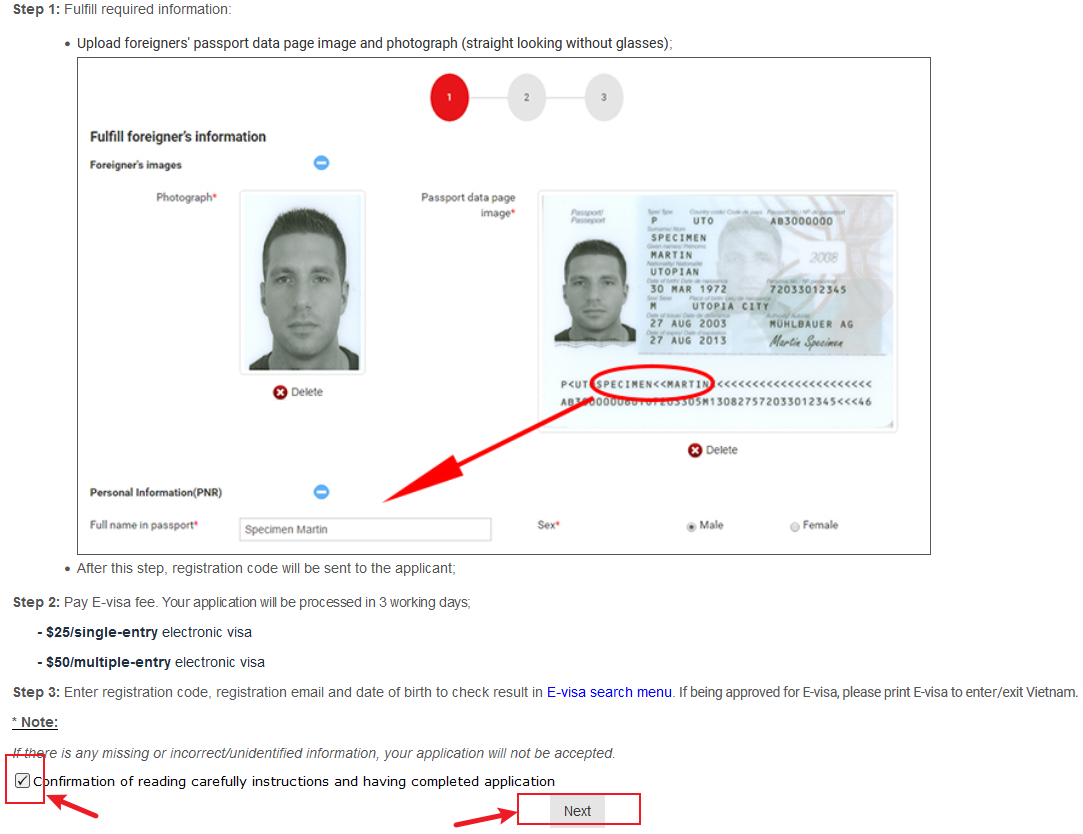The width and height of the screenshot is (1083, 834).
Task: Open the uploaded portrait photograph thumbnail
Action: (x=303, y=282)
